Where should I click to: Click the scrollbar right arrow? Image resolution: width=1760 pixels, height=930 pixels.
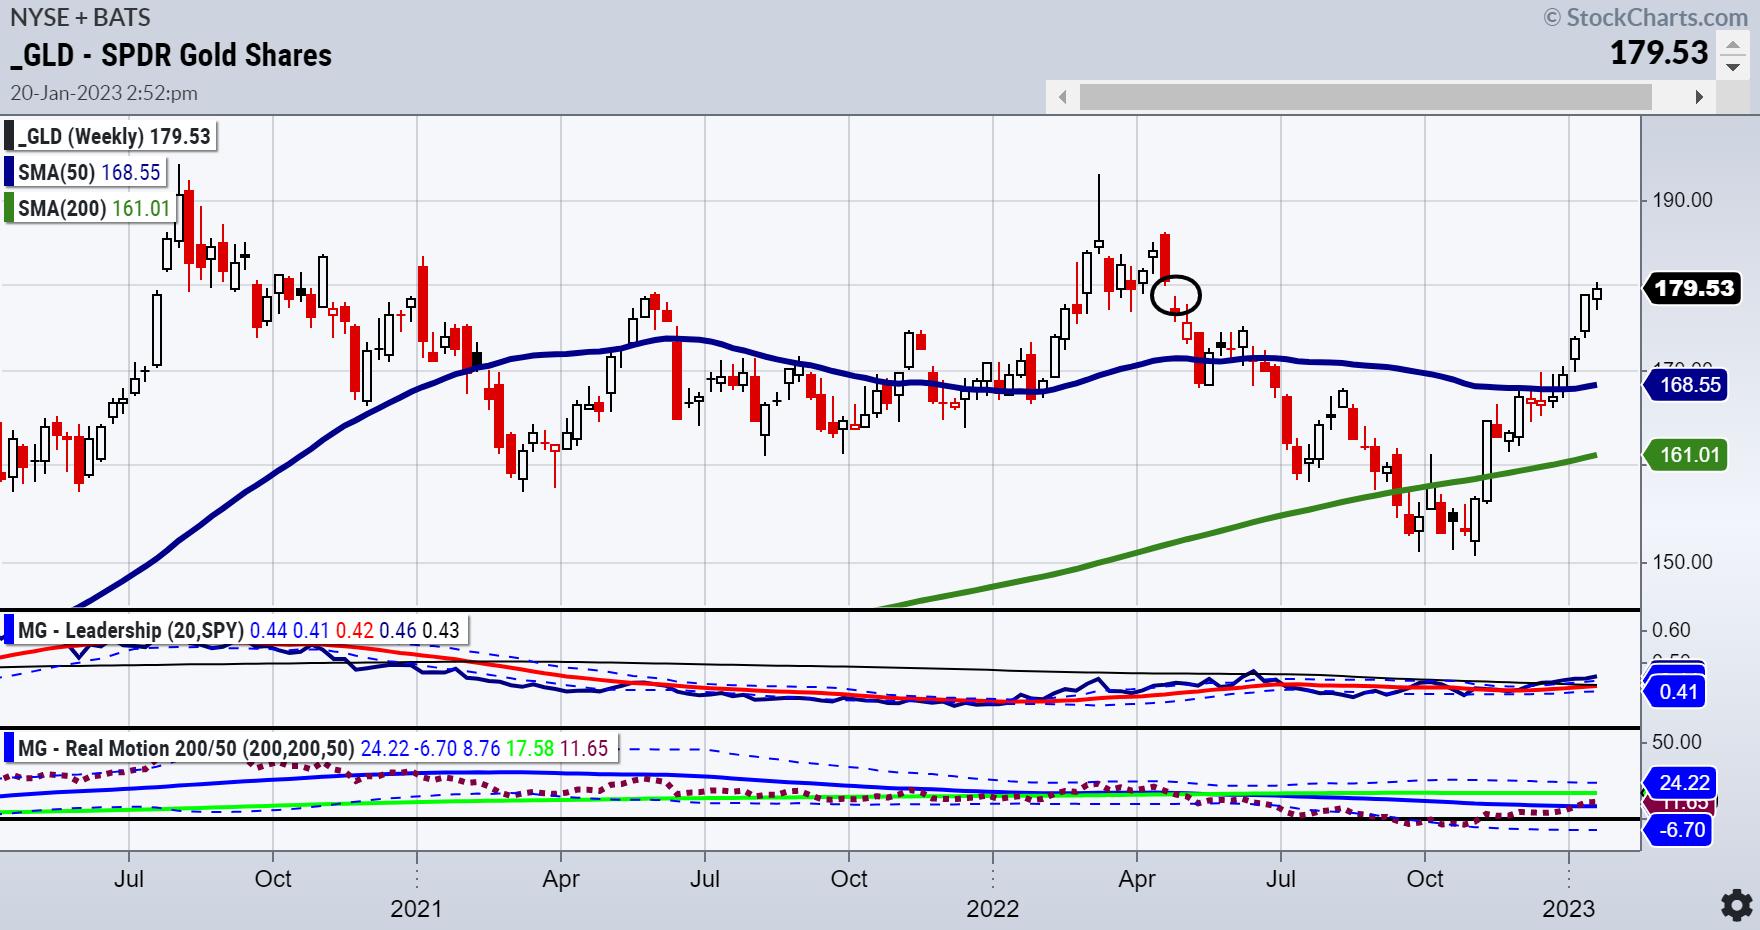pyautogui.click(x=1698, y=97)
